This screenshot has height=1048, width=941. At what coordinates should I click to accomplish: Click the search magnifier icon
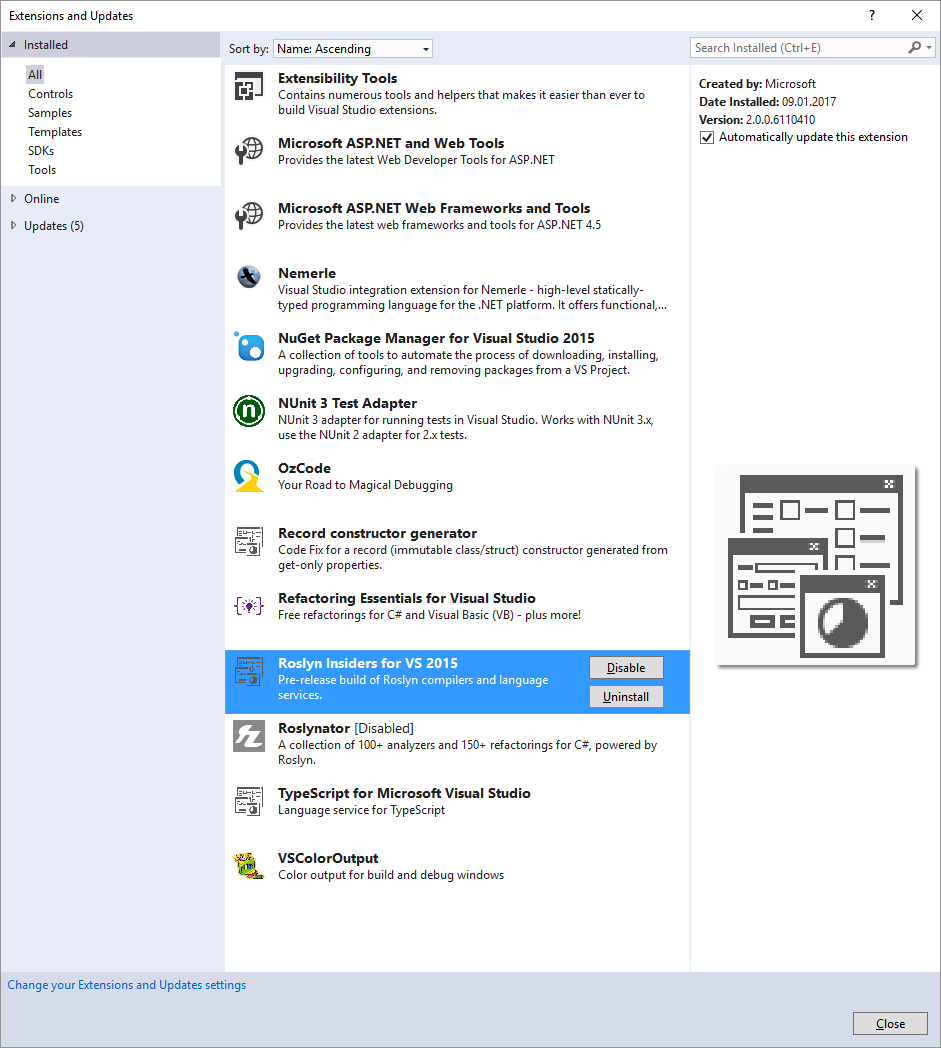(914, 48)
